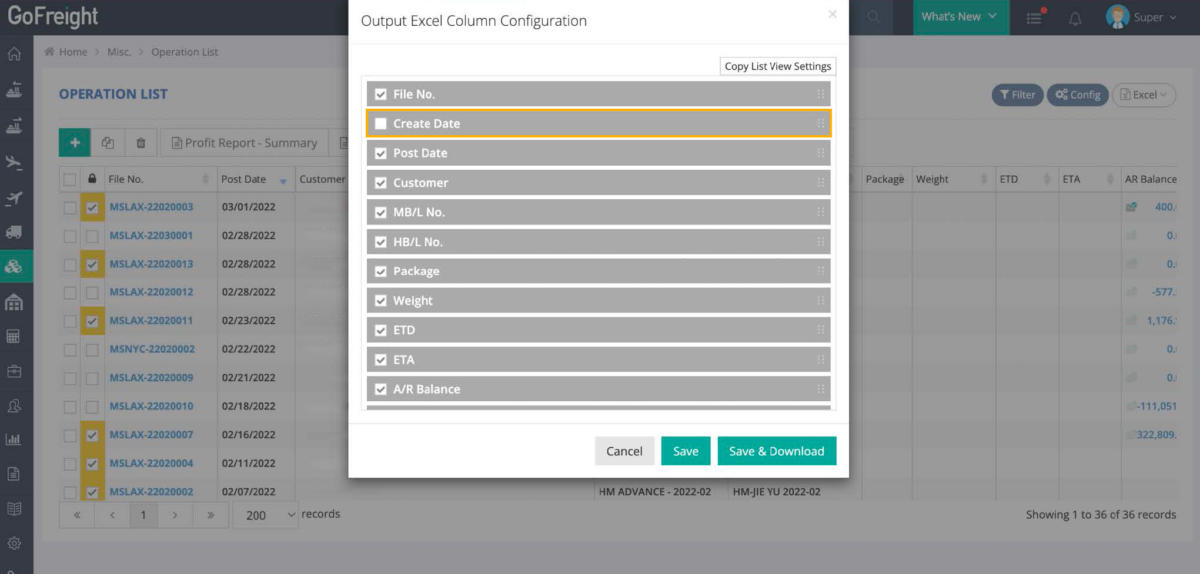The width and height of the screenshot is (1200, 574).
Task: Enable the Create Date checkbox
Action: tap(380, 124)
